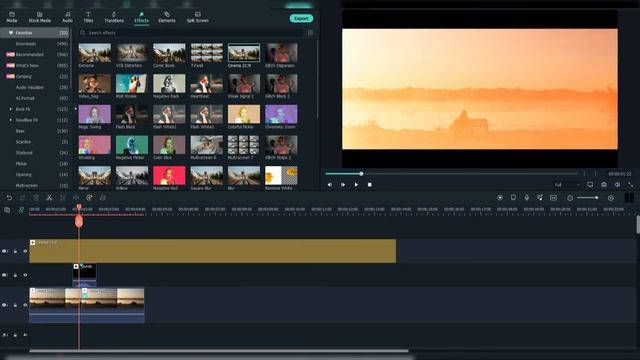The image size is (640, 360).
Task: Select the Favorites category
Action: 35,33
